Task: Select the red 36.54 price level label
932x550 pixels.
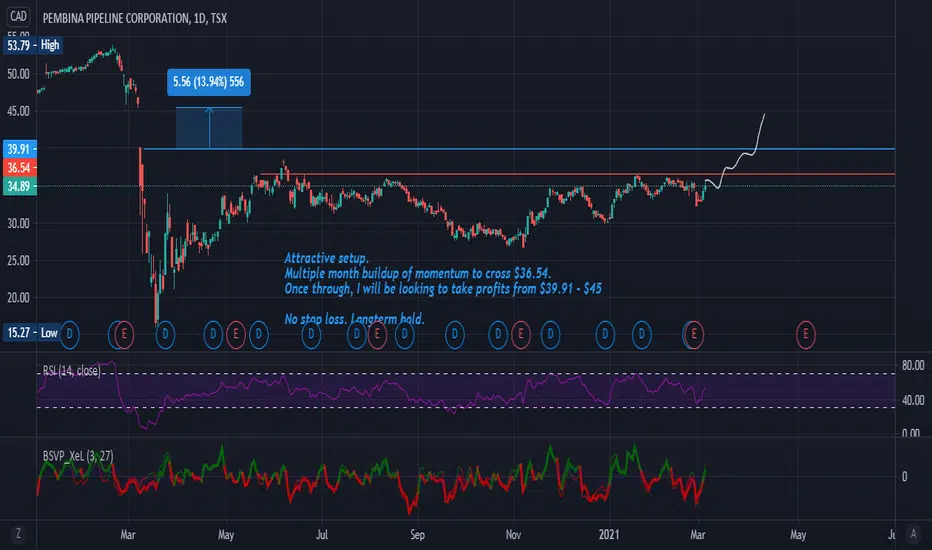Action: pos(20,168)
